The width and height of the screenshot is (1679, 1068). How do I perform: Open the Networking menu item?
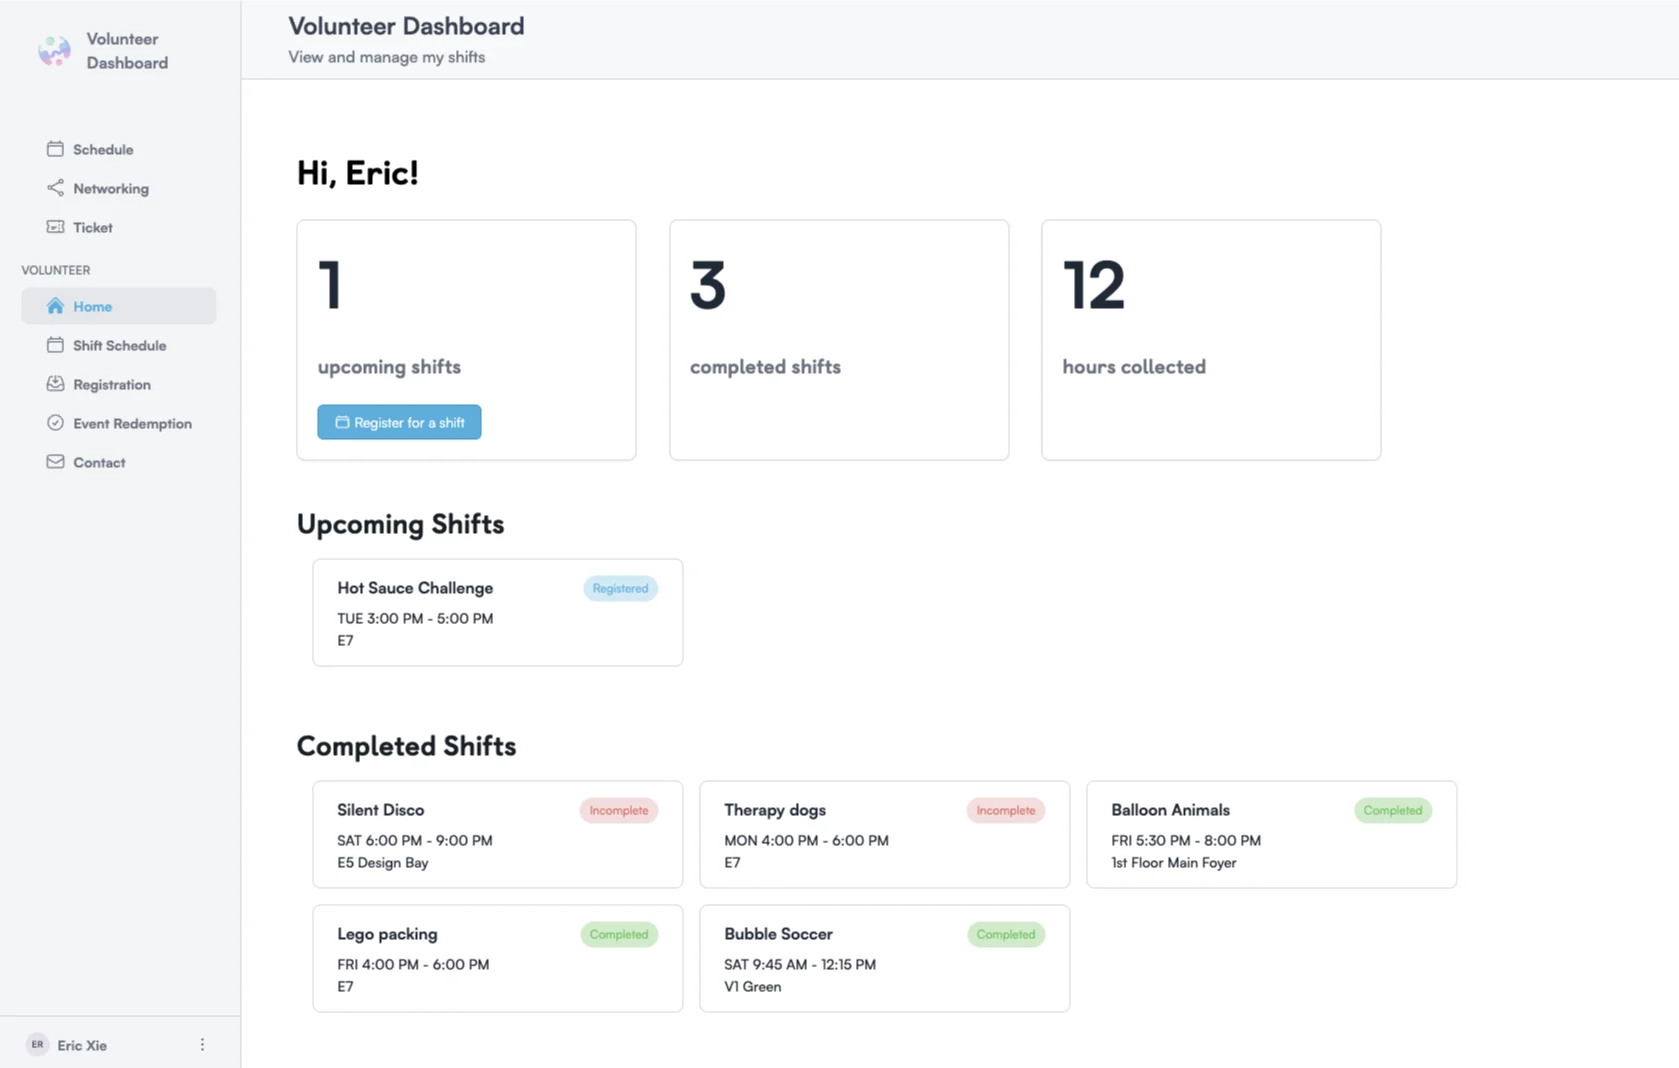110,188
